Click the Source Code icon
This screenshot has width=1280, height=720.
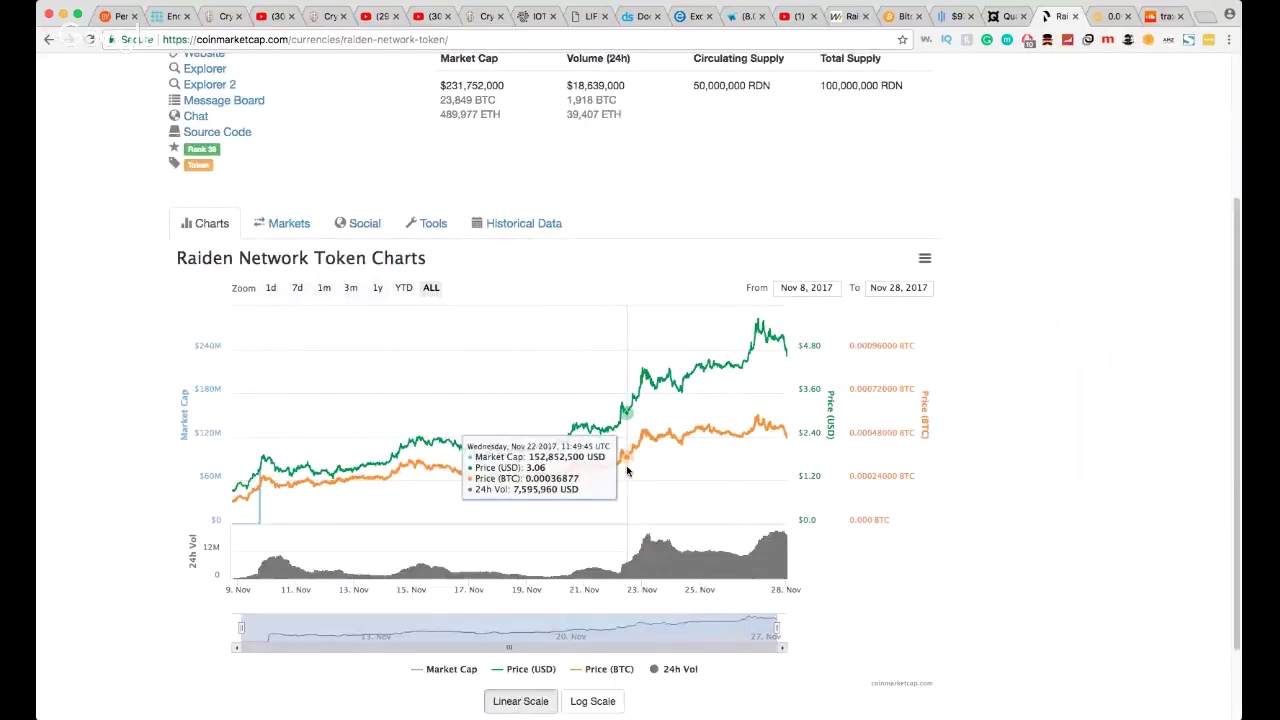pos(174,132)
